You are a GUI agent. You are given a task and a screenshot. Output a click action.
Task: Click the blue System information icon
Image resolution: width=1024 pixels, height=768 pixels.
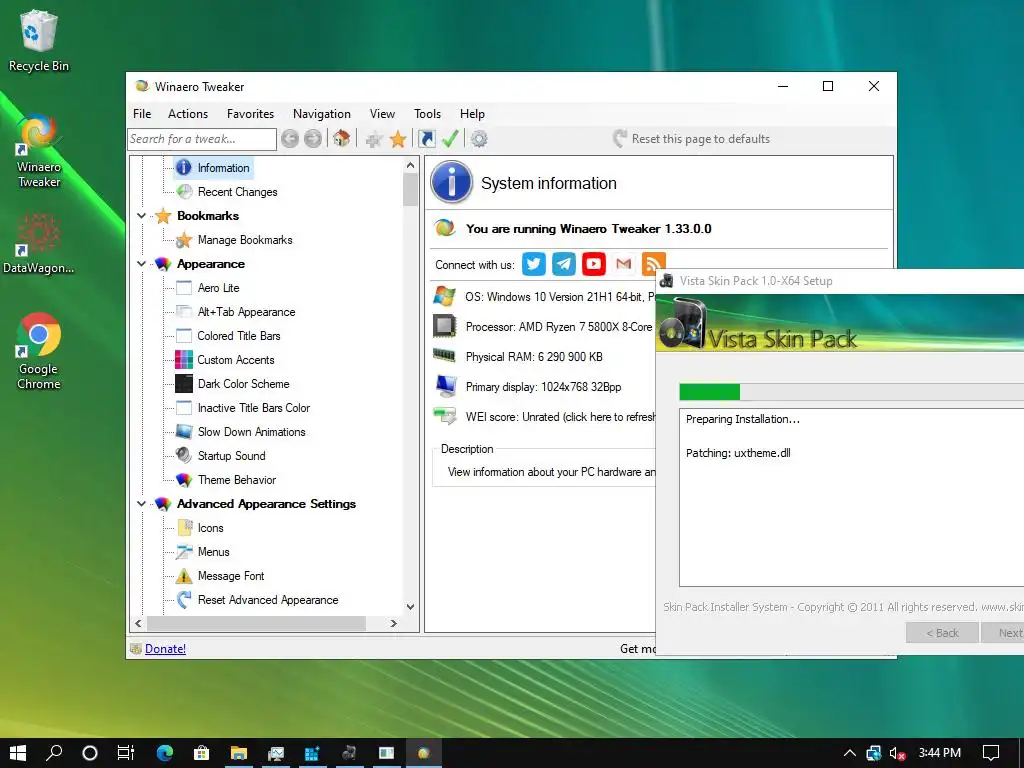pos(451,182)
